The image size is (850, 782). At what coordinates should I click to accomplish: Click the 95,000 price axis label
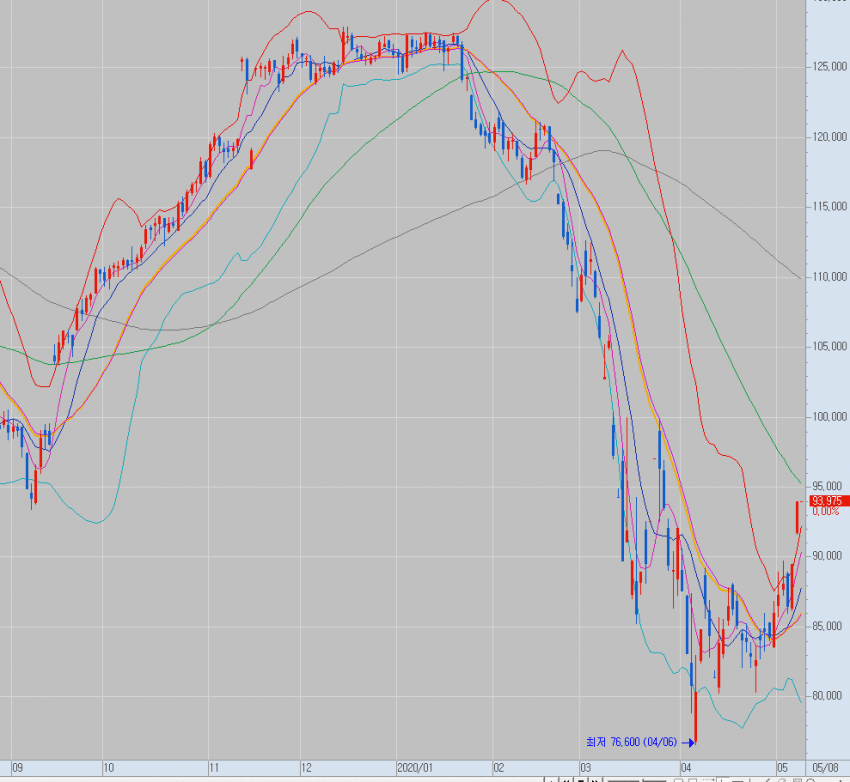829,486
